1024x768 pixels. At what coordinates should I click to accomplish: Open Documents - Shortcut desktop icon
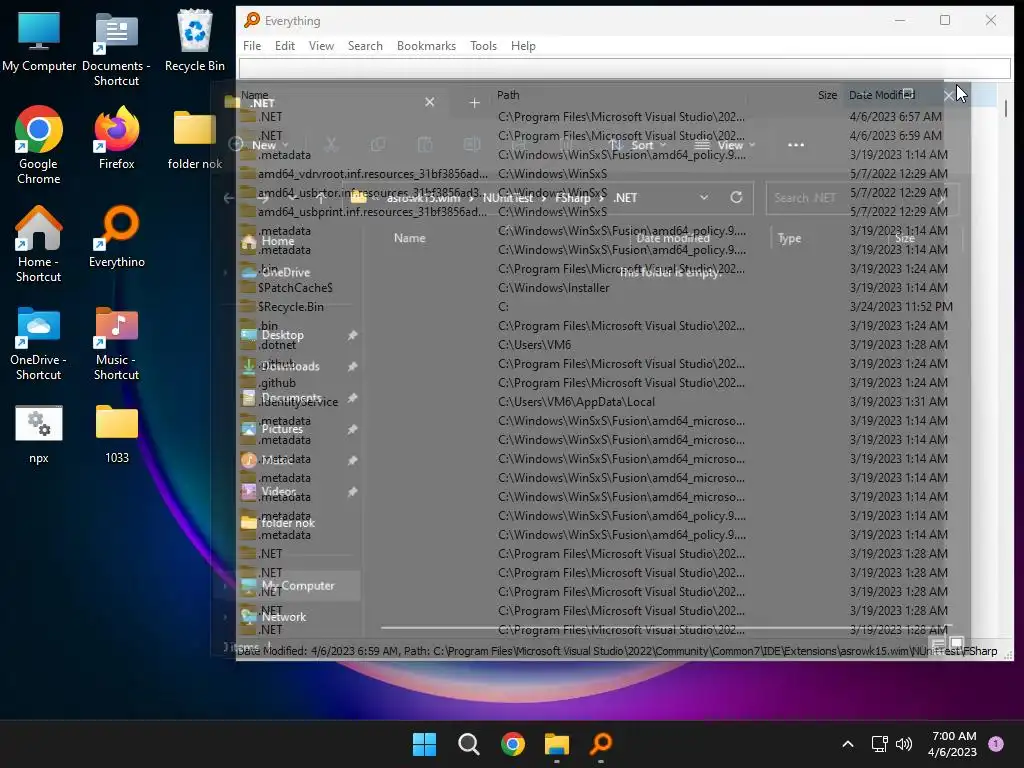[x=116, y=50]
